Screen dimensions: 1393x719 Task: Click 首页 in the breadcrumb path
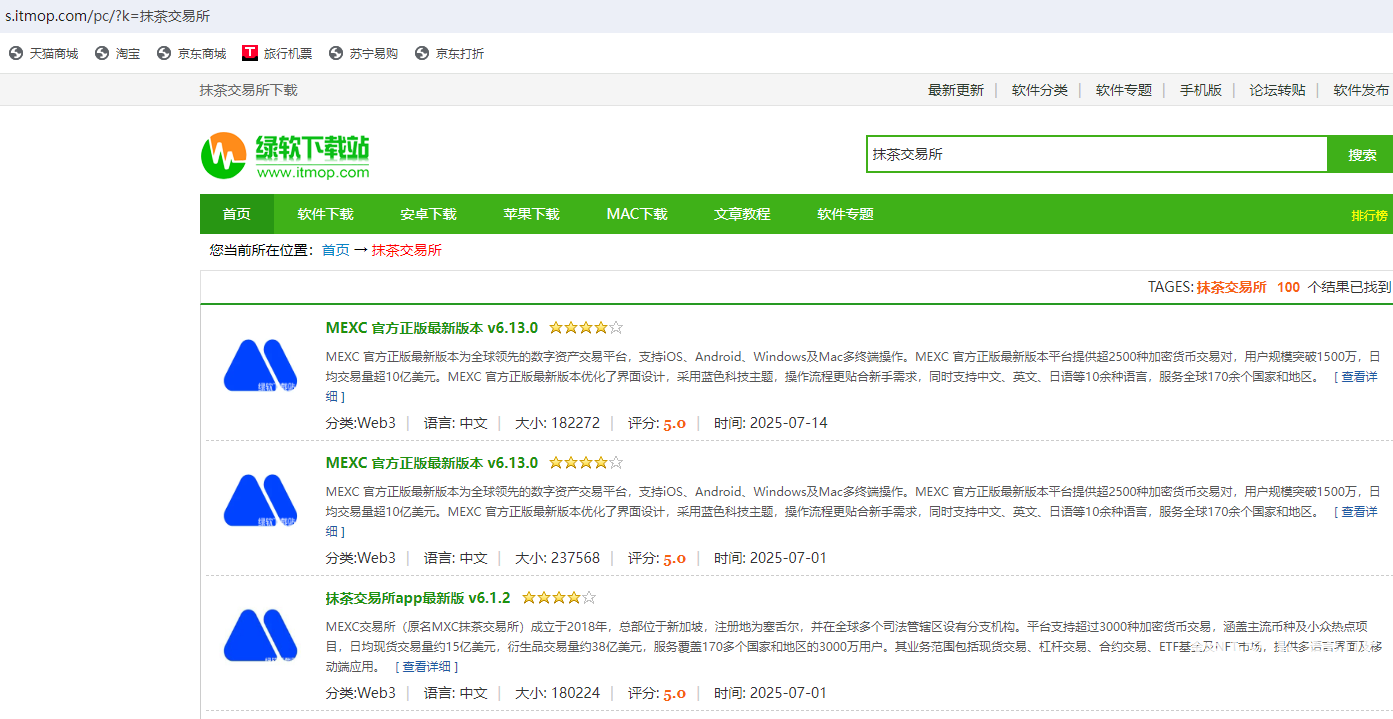335,250
